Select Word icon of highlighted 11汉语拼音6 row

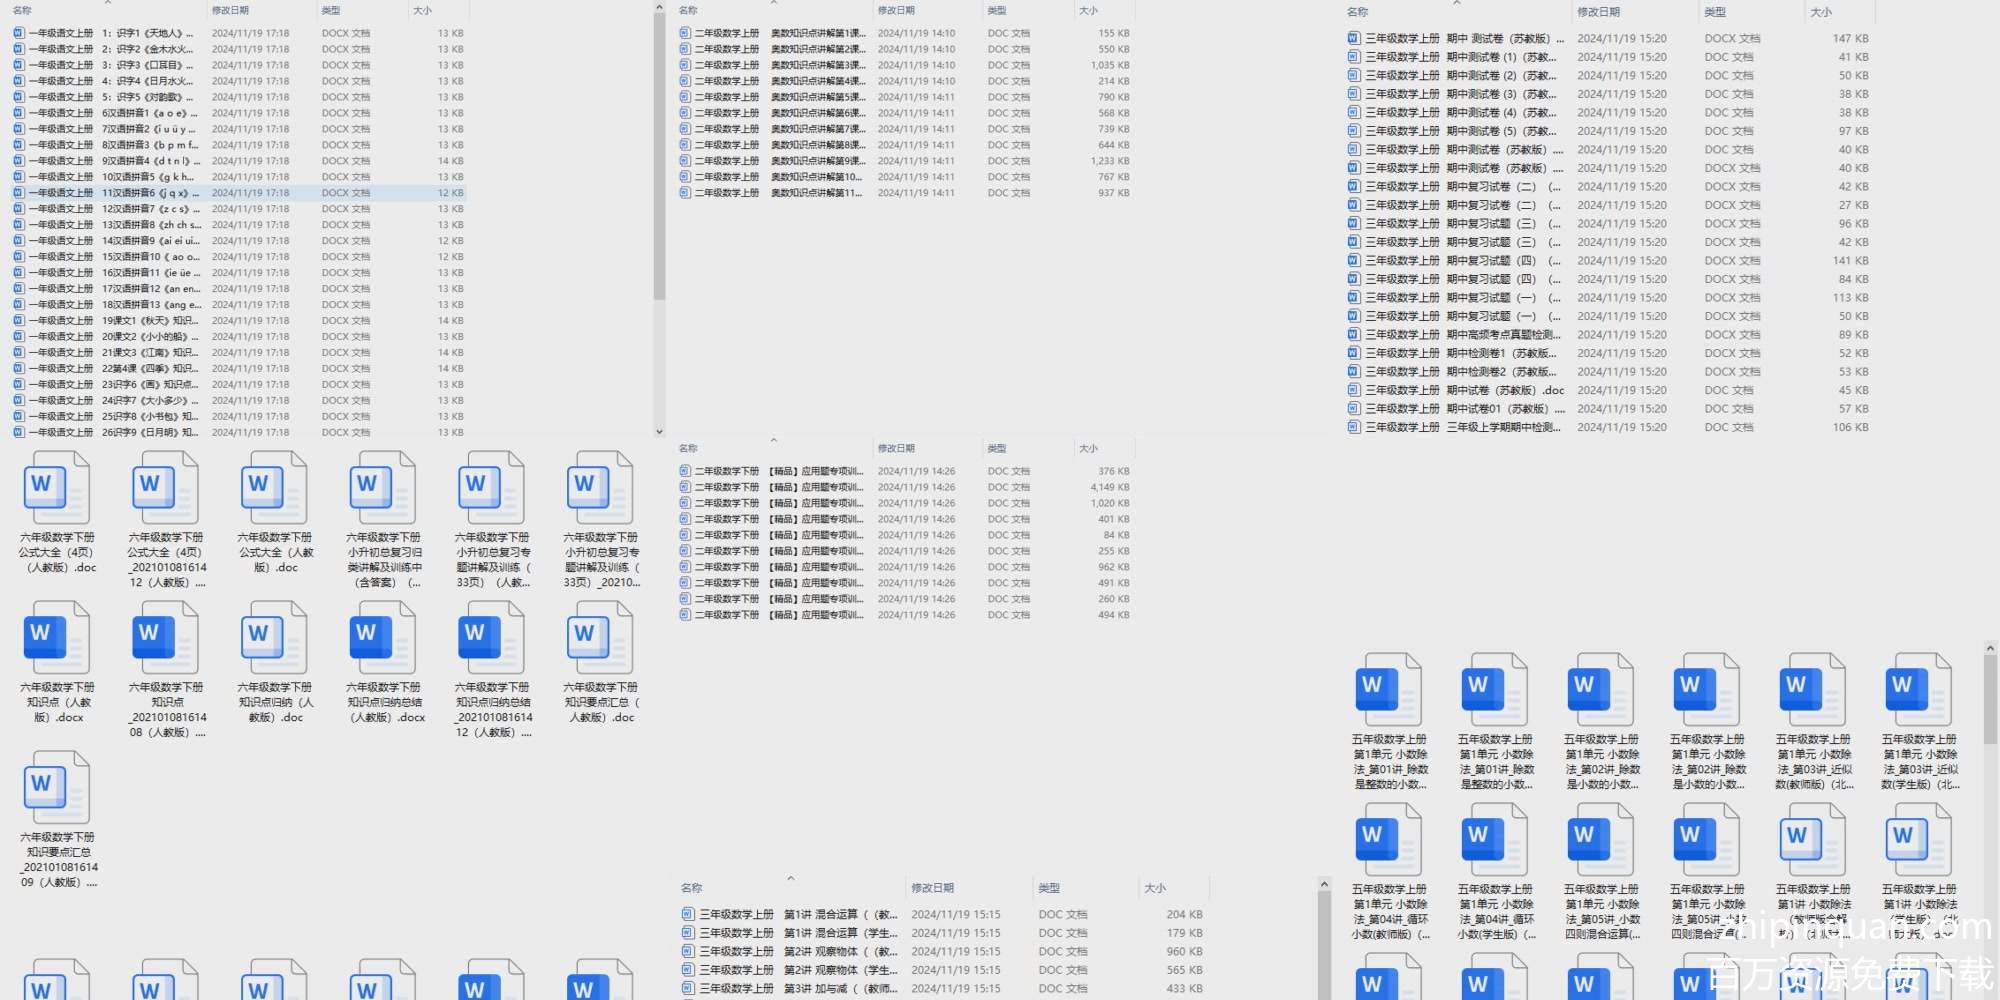coord(19,193)
